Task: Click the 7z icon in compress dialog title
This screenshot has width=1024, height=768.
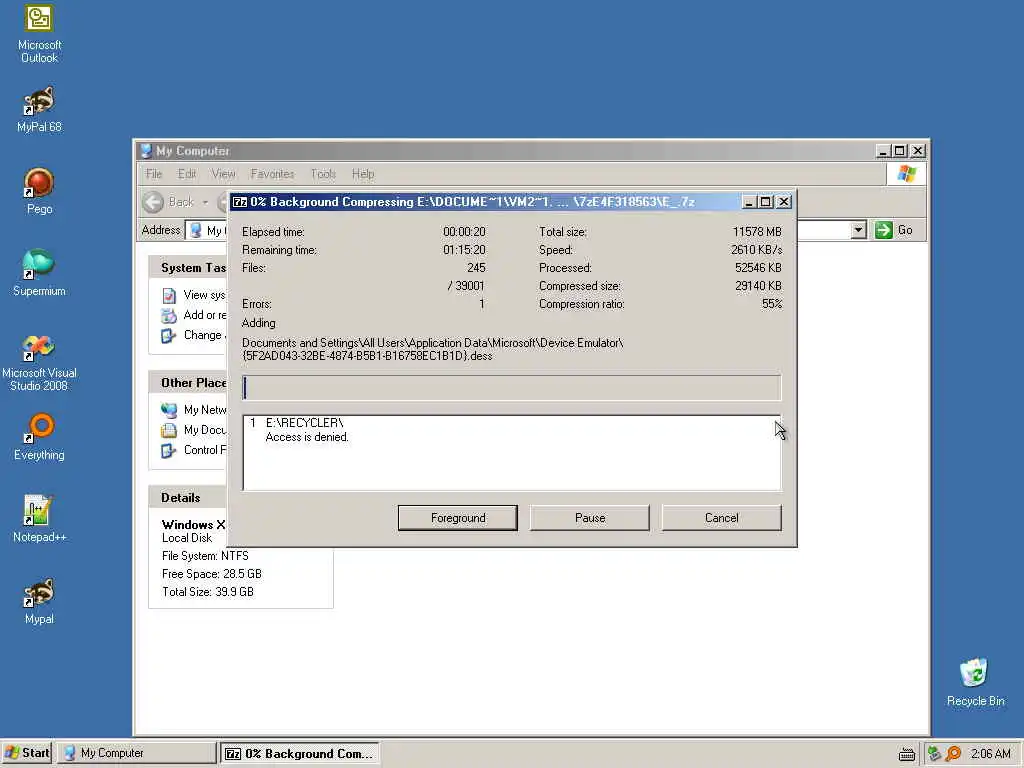Action: (x=240, y=202)
